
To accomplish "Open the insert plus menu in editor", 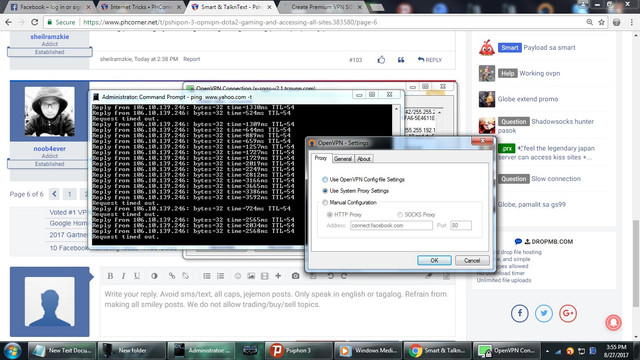I will (x=278, y=276).
